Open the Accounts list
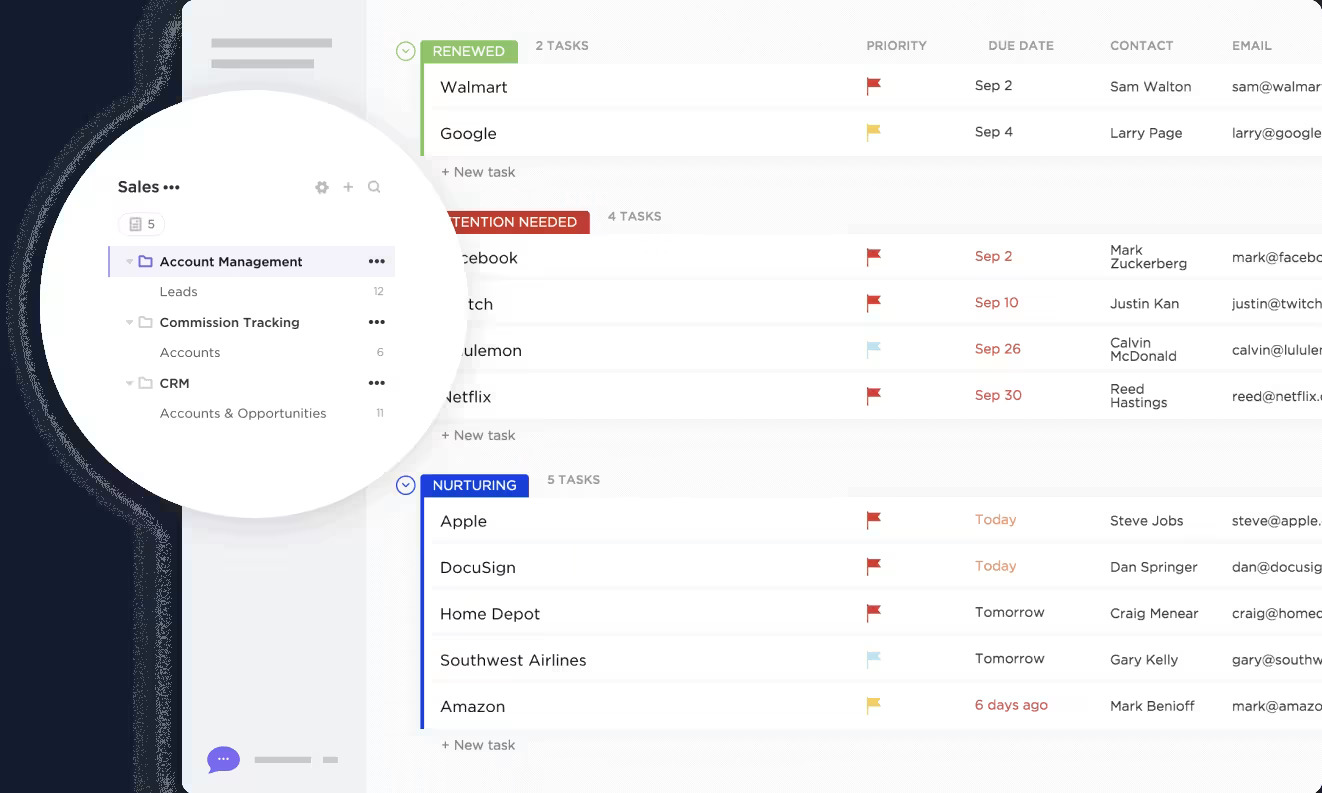 coord(190,353)
